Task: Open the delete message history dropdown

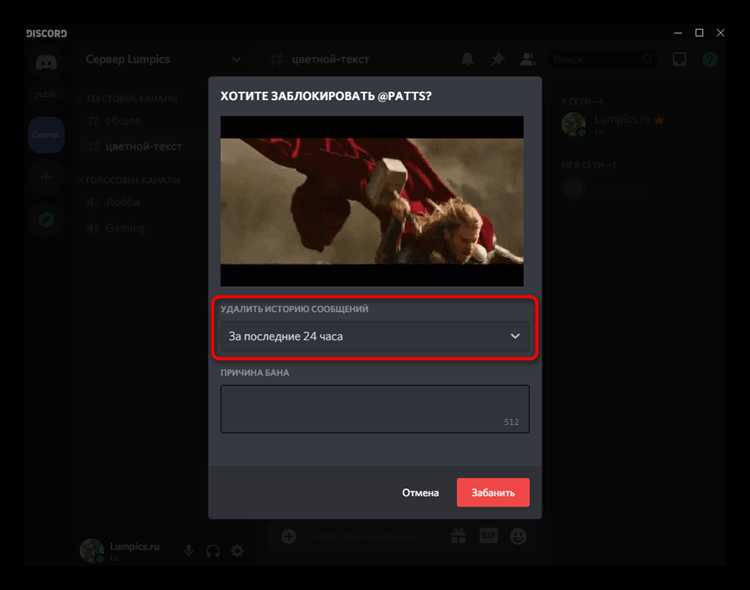Action: (375, 336)
